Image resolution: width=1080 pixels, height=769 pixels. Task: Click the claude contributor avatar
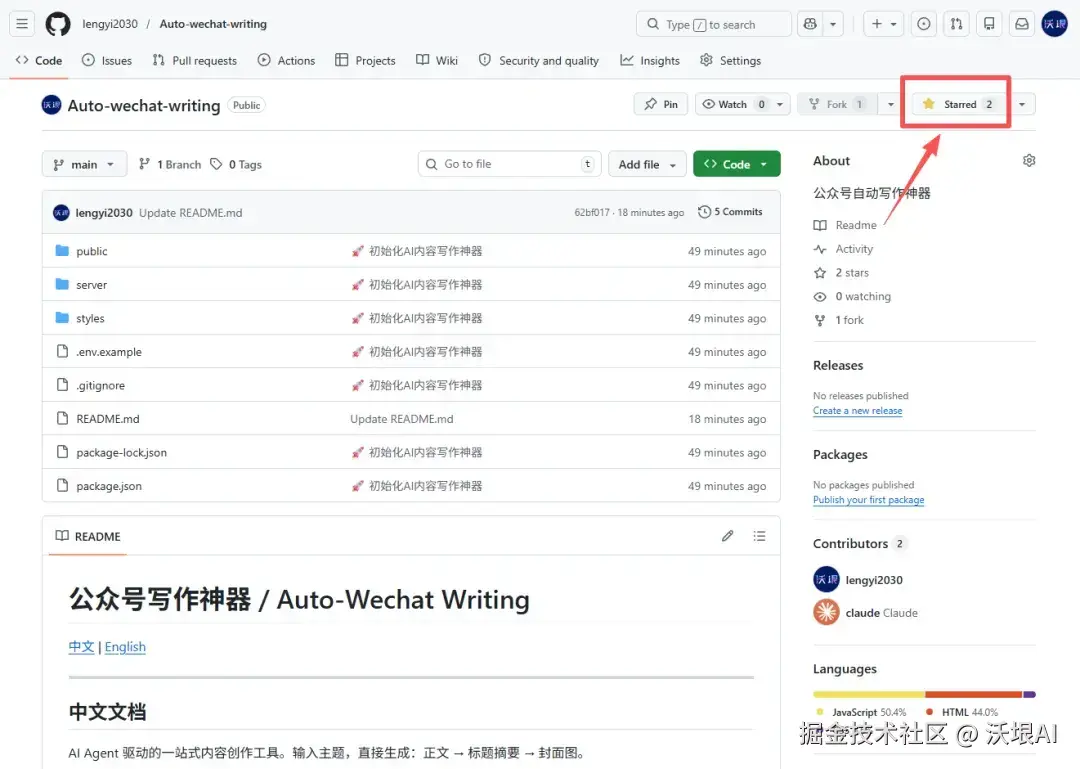coord(826,612)
